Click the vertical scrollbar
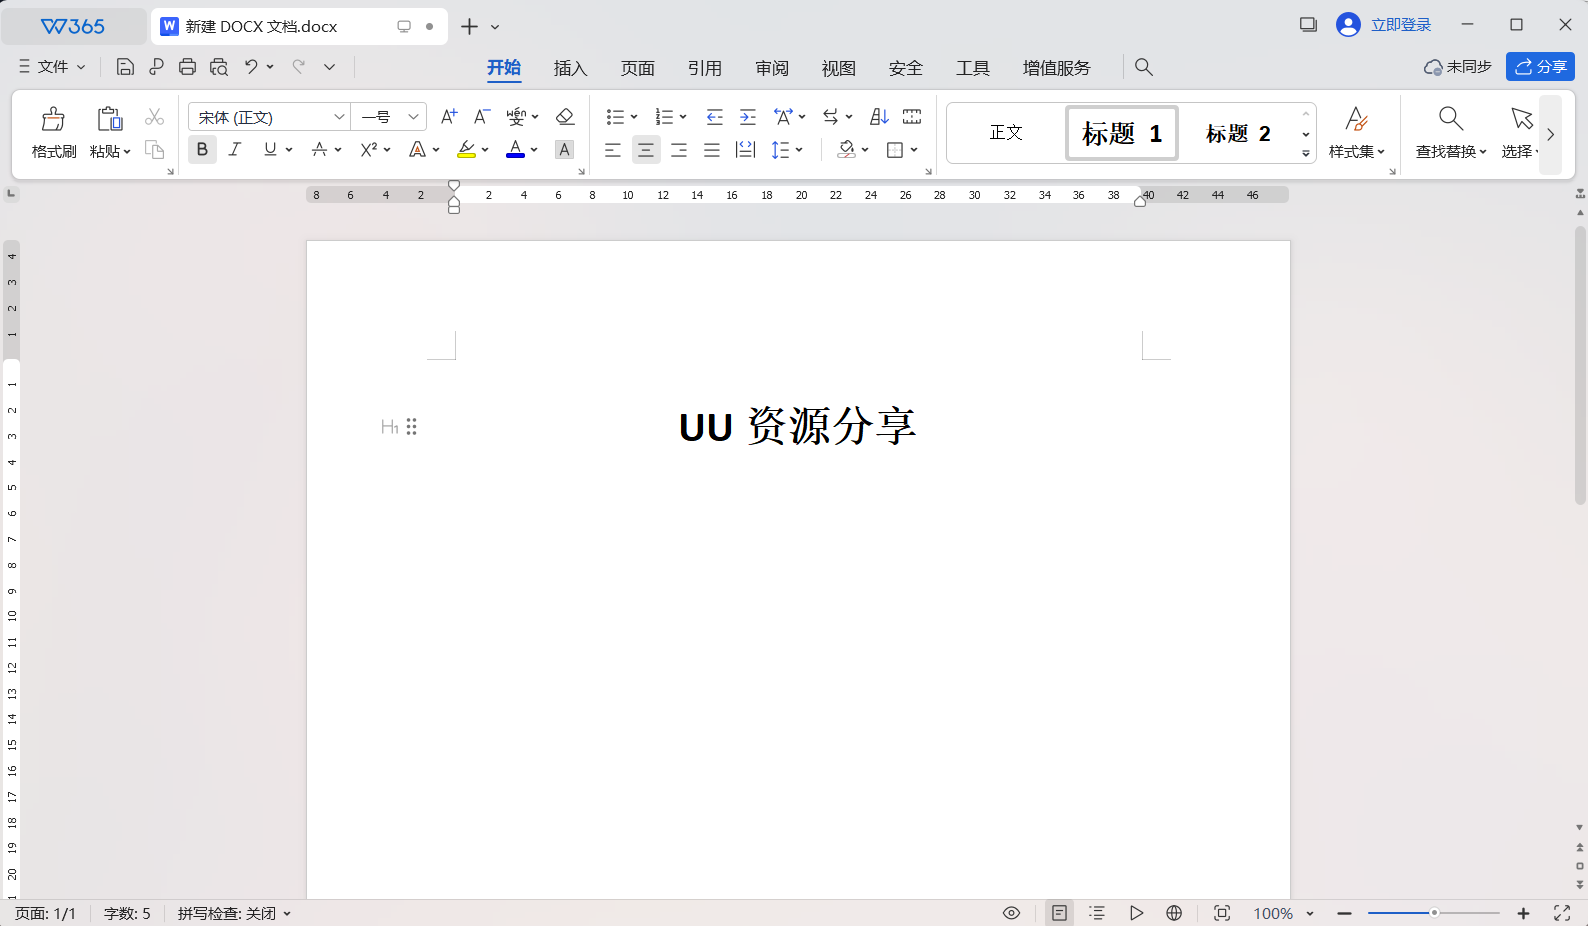 (1580, 365)
